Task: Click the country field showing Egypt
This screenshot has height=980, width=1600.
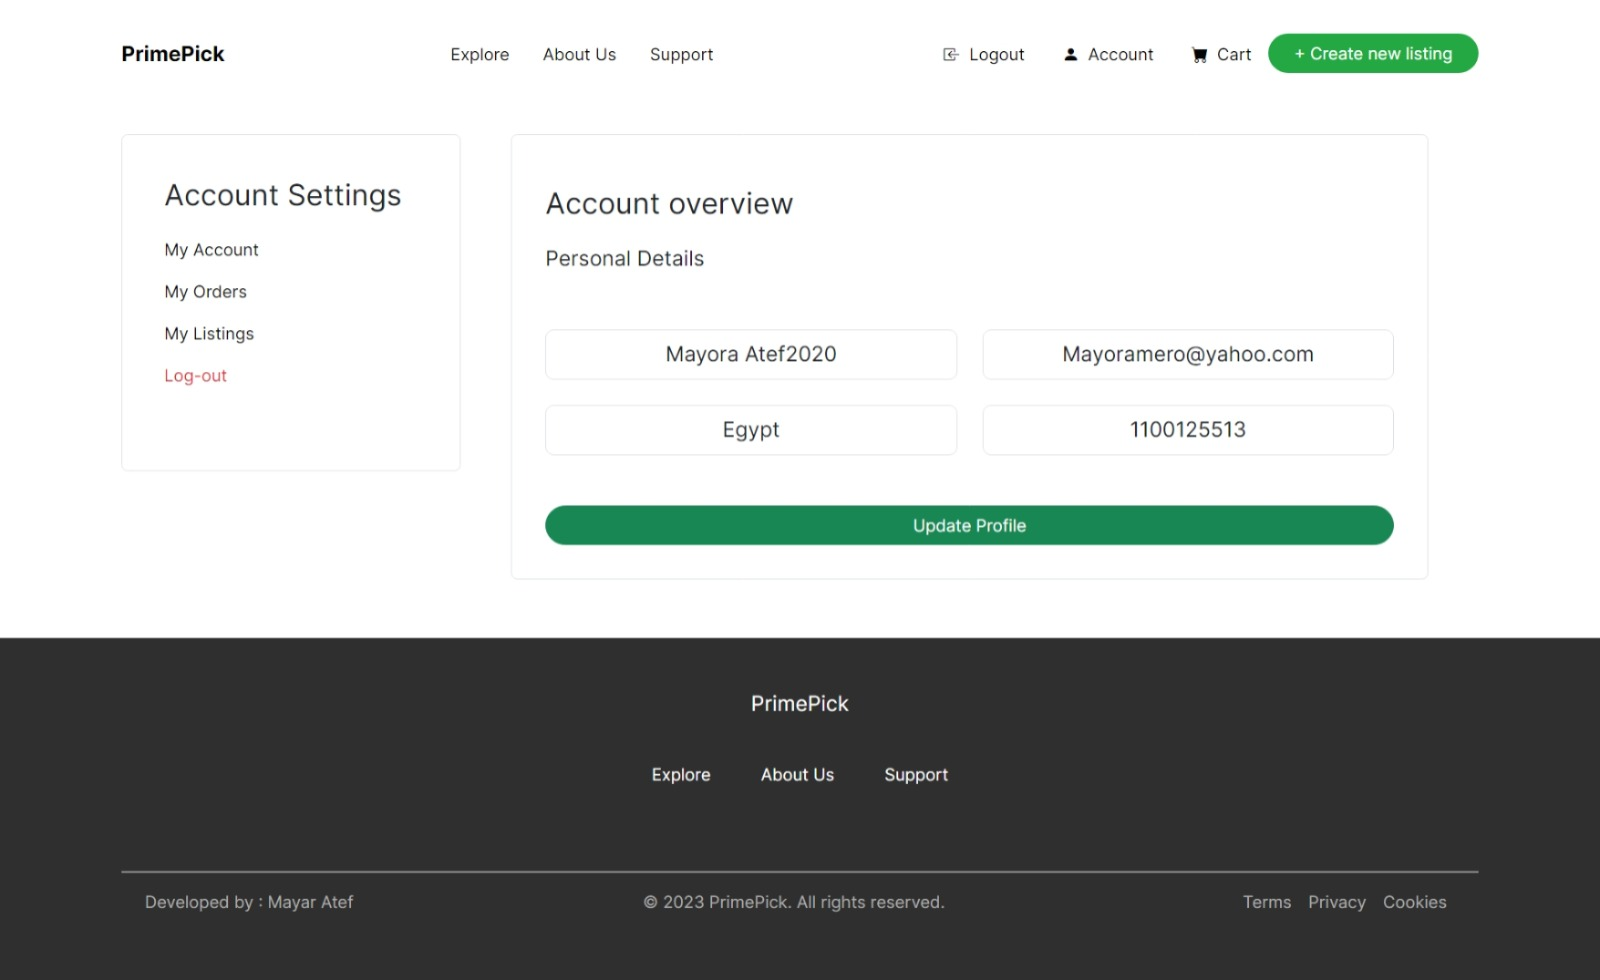Action: (751, 429)
